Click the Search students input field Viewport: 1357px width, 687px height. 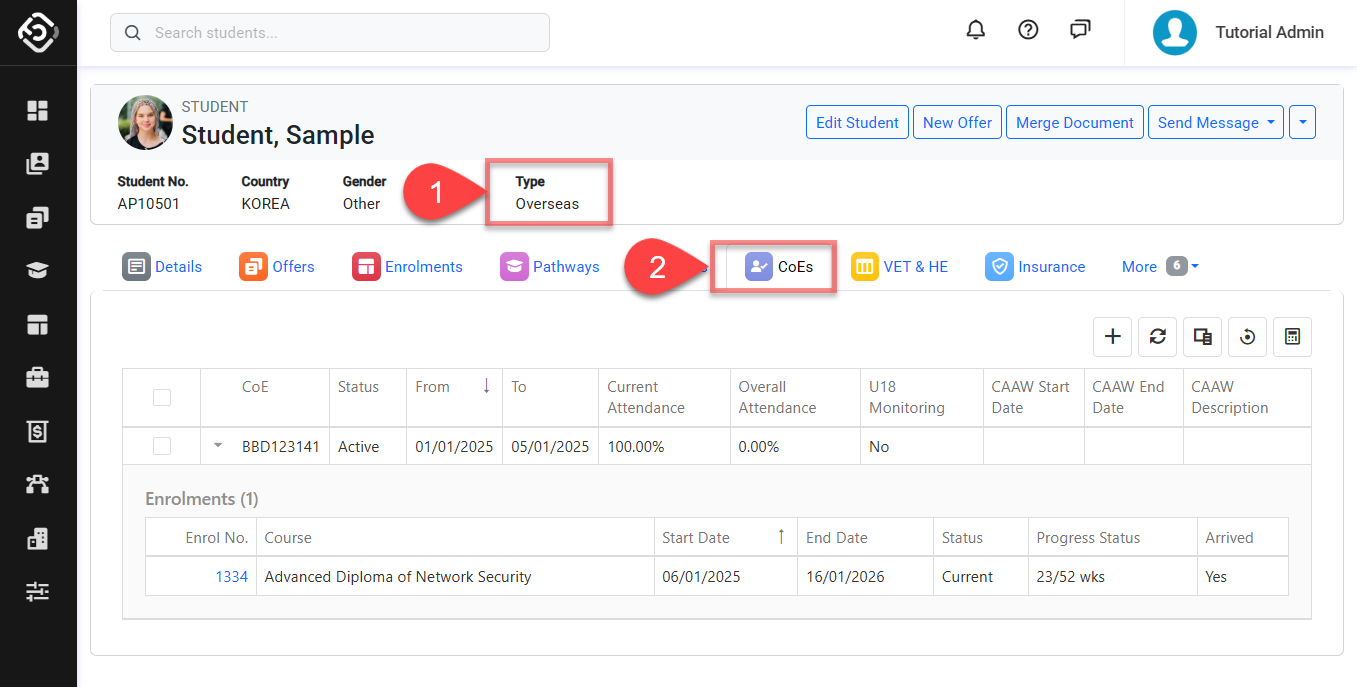[330, 33]
